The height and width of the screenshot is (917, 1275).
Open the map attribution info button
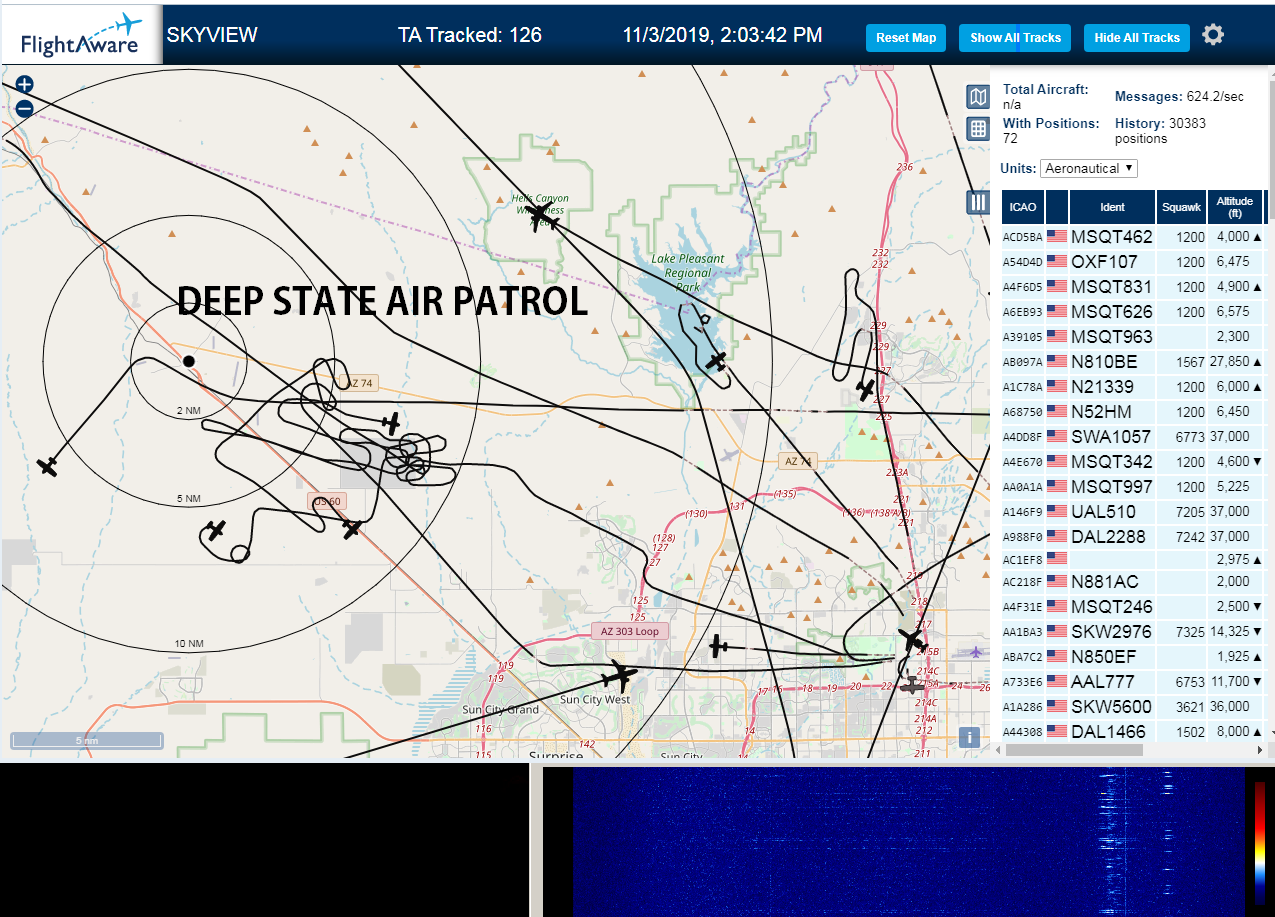pyautogui.click(x=968, y=738)
